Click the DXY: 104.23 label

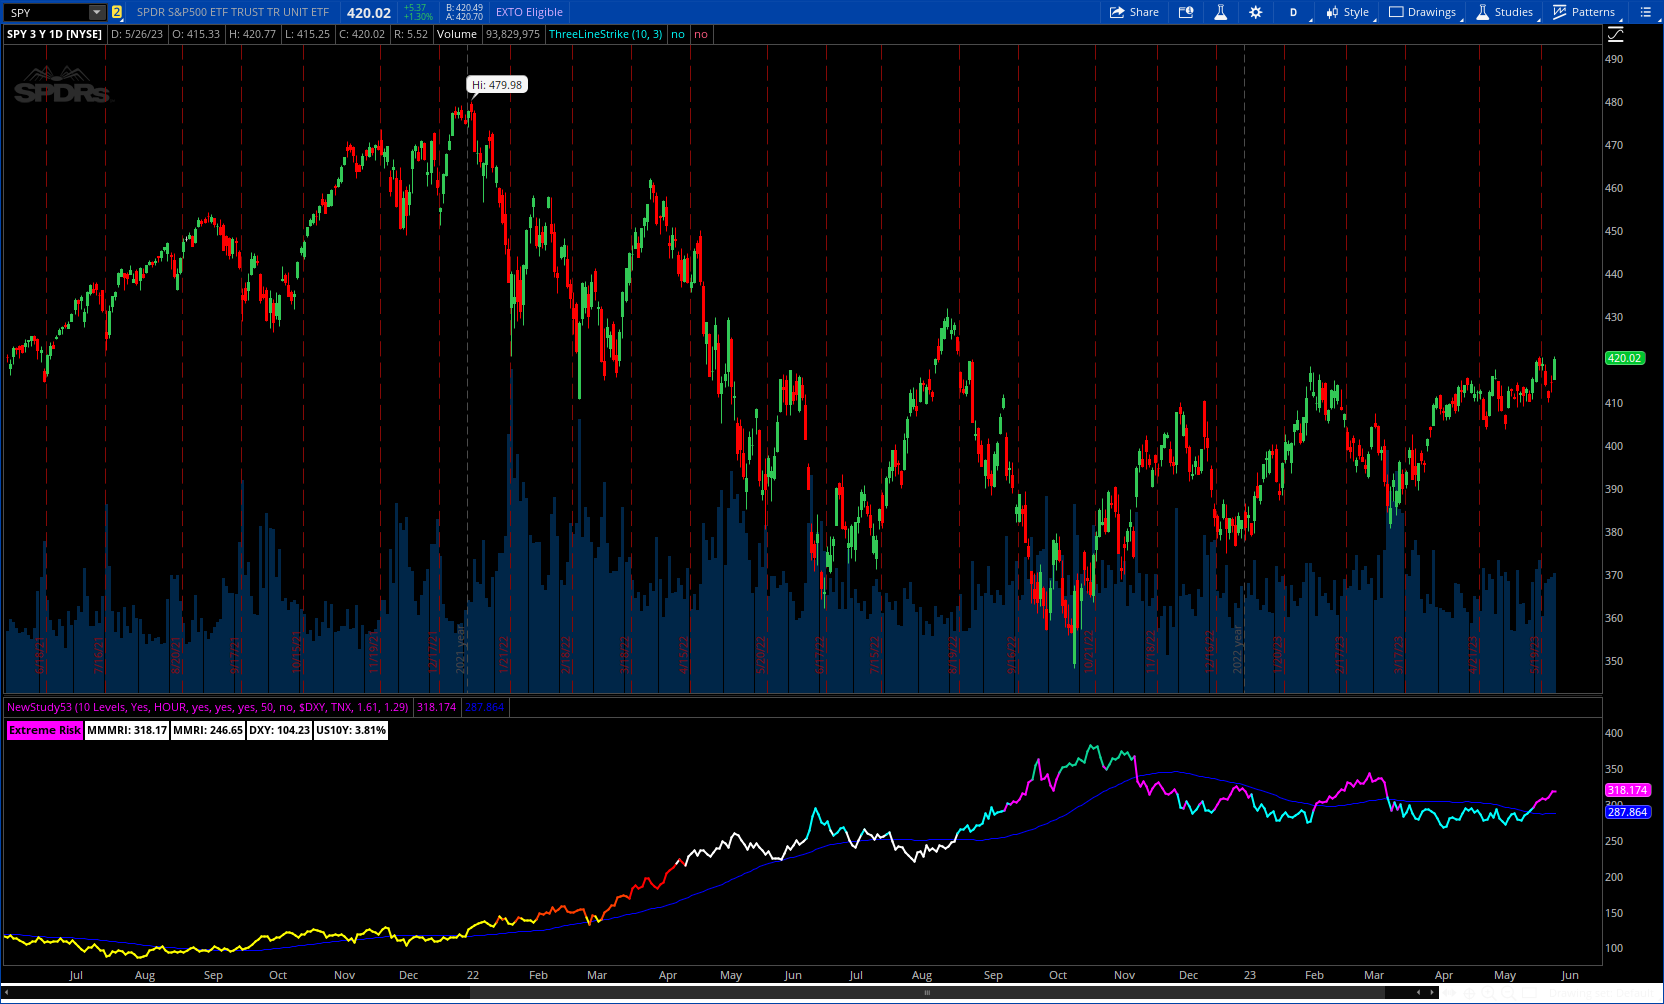pyautogui.click(x=279, y=730)
